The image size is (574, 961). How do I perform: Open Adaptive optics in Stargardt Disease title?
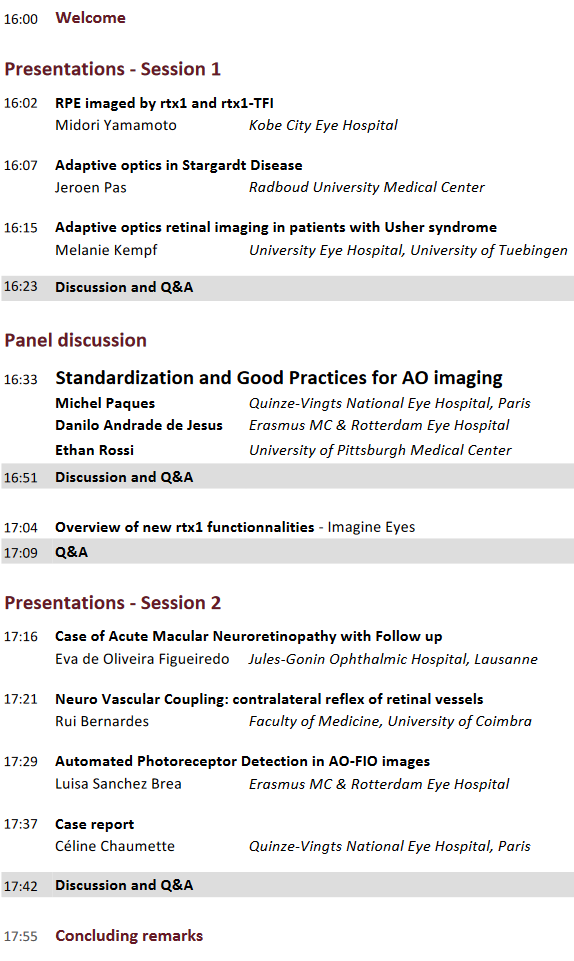click(178, 165)
